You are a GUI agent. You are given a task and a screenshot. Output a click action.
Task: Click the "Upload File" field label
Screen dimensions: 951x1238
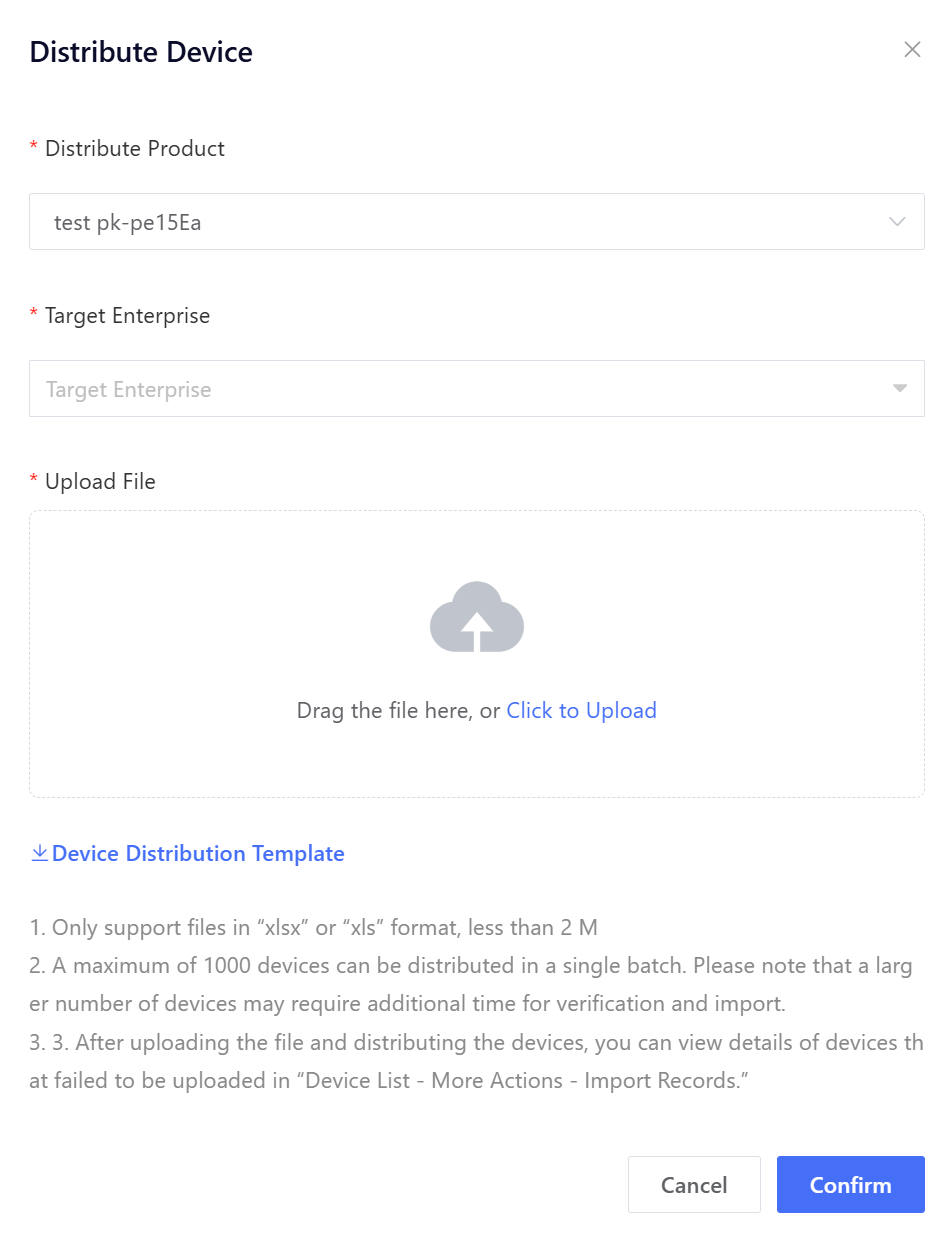click(x=100, y=482)
